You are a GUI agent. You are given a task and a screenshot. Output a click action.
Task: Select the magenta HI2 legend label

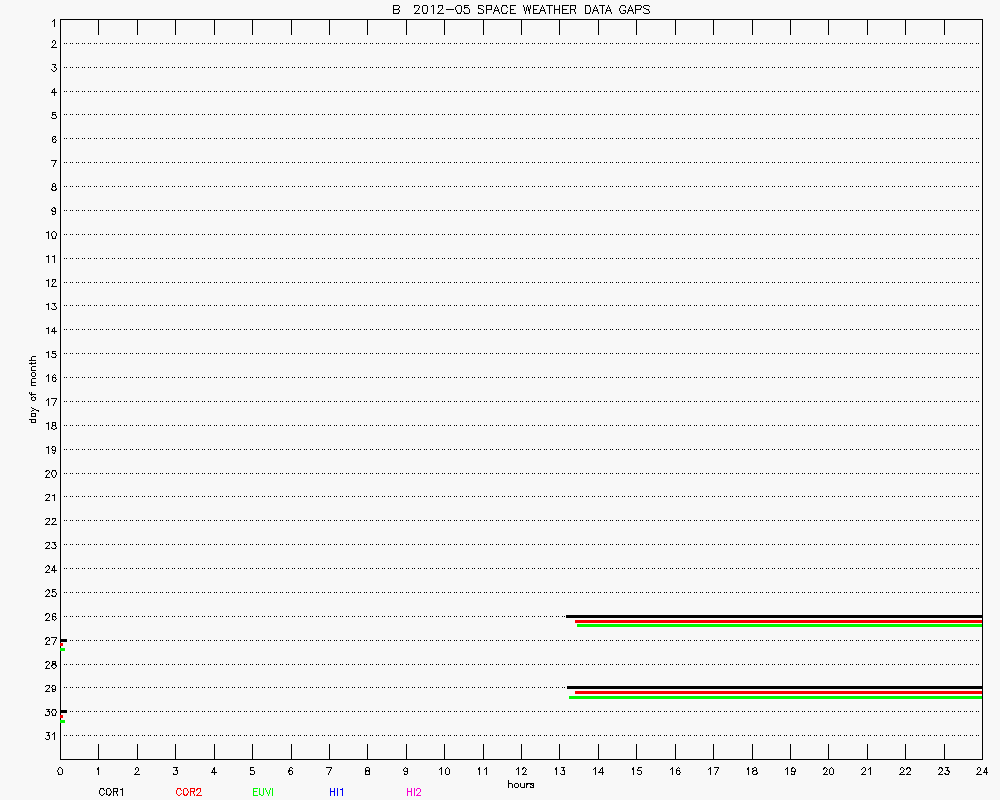click(414, 792)
